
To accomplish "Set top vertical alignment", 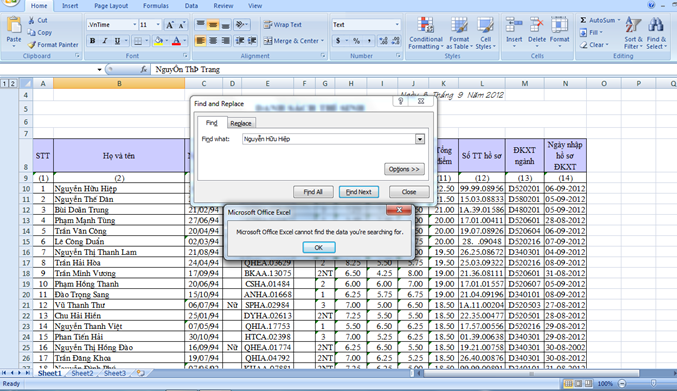I will pos(200,25).
